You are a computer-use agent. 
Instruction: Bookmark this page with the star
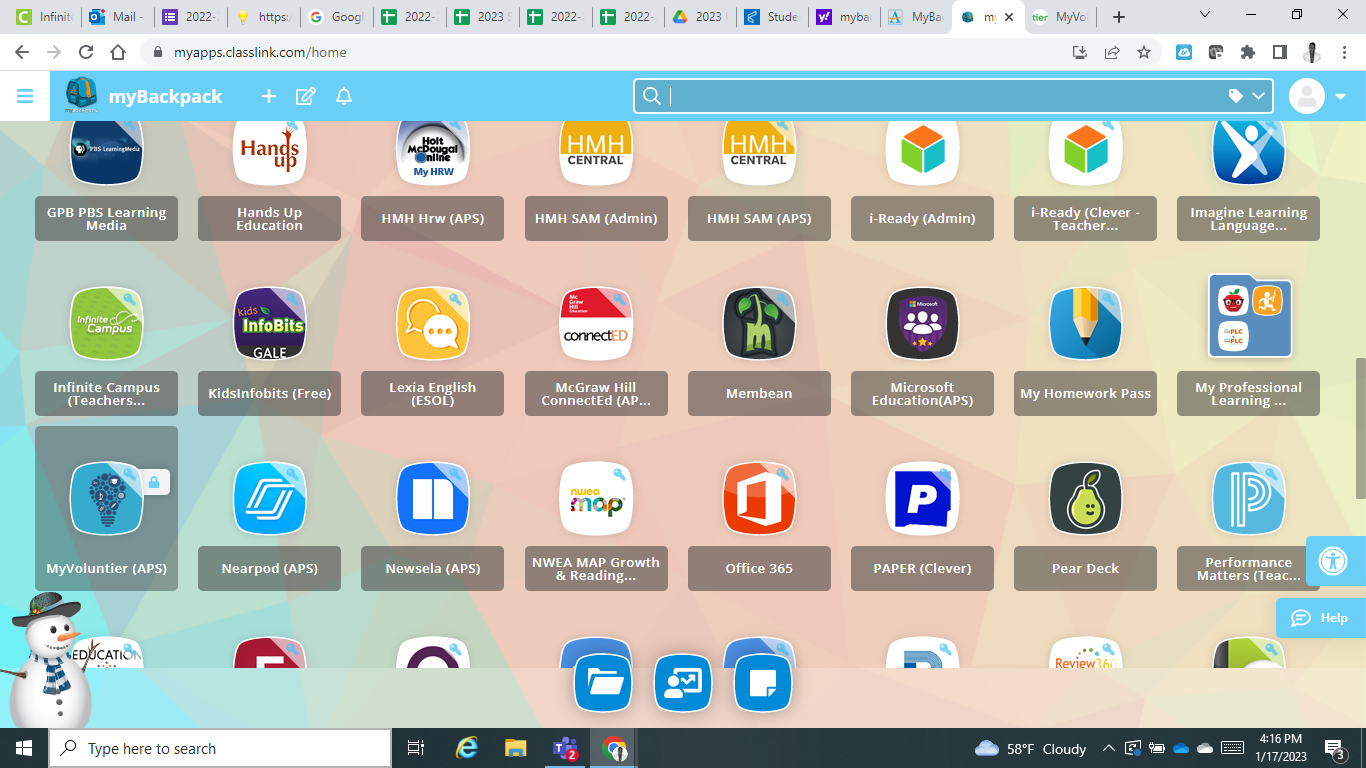pyautogui.click(x=1144, y=52)
